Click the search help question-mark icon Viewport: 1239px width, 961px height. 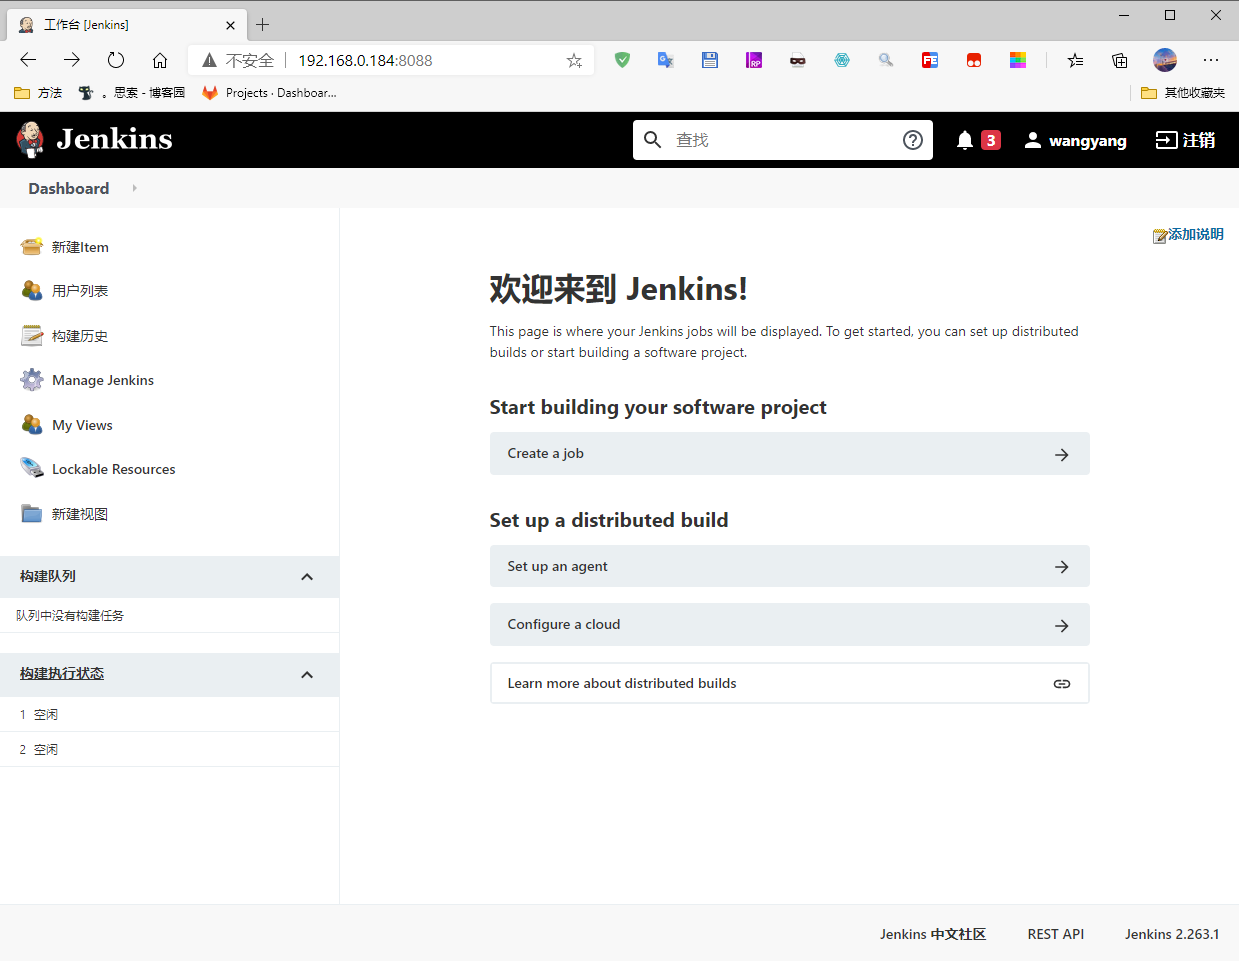click(912, 140)
